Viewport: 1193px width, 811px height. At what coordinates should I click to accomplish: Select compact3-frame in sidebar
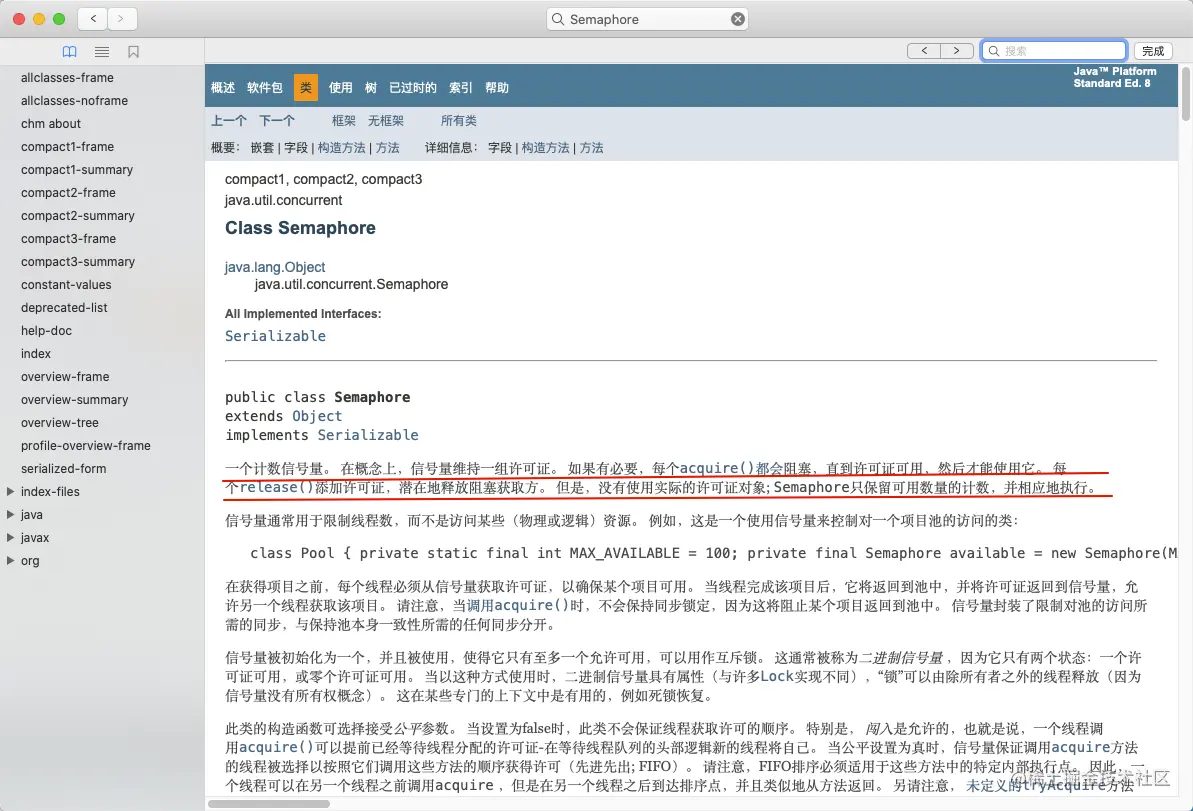(68, 238)
